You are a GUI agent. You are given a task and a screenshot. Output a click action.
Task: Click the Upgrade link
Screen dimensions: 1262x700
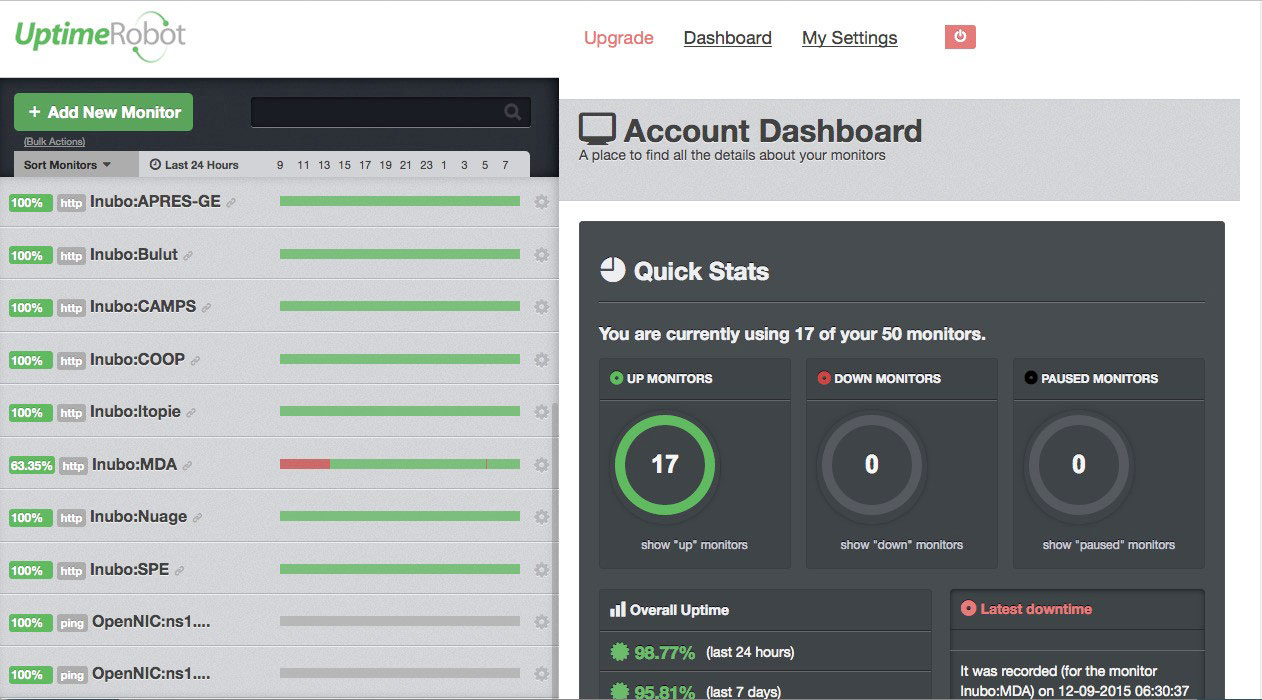coord(618,38)
